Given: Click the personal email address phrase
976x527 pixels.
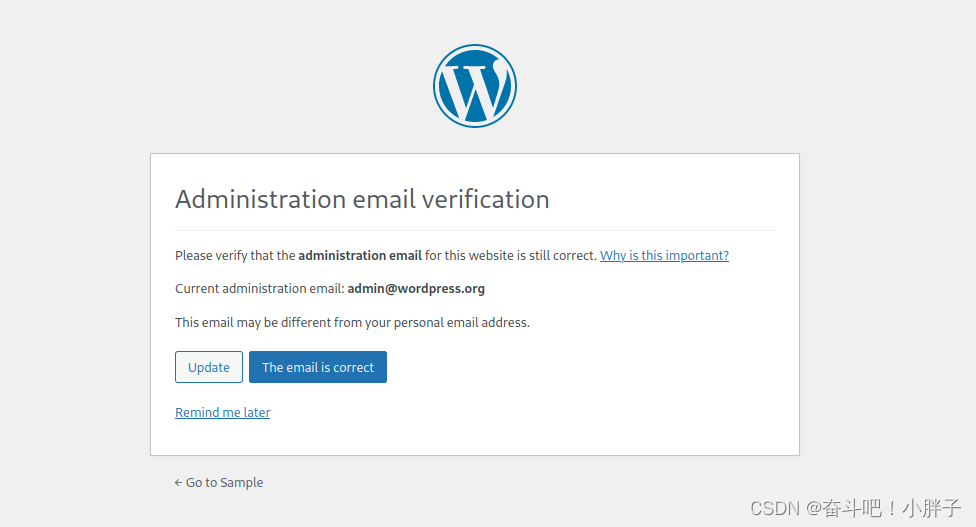Looking at the screenshot, I should pos(461,322).
